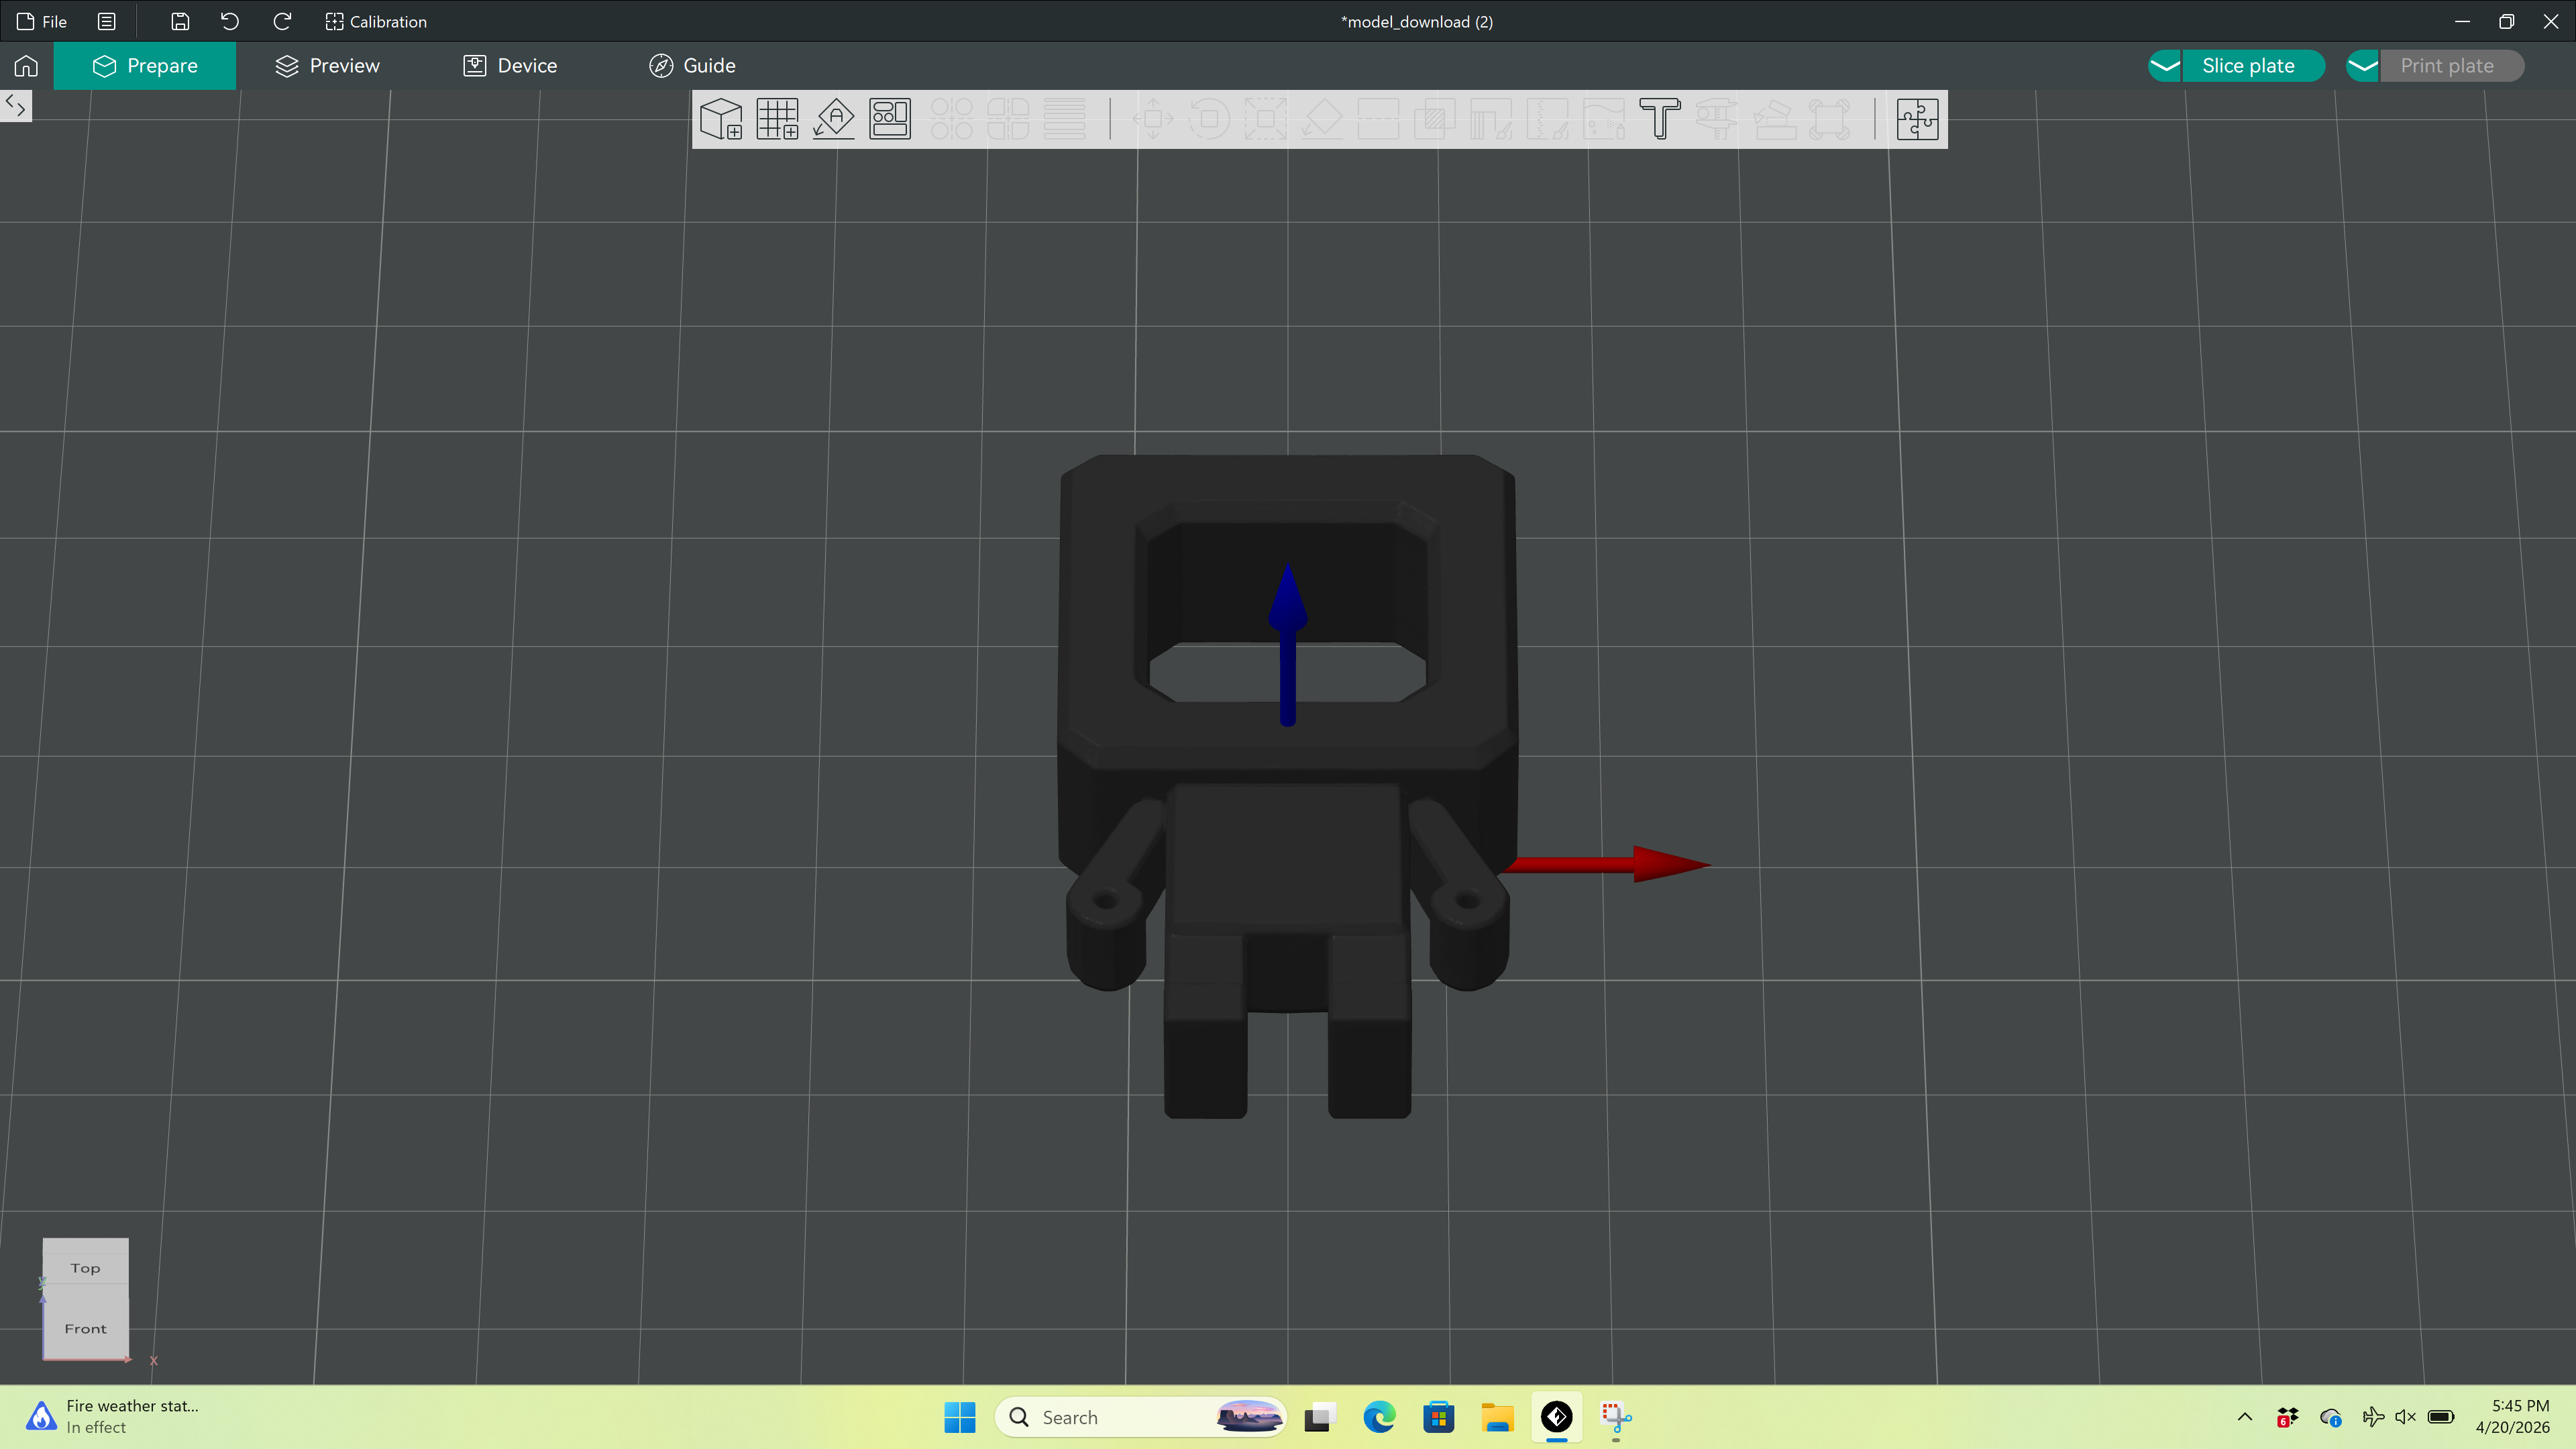
Task: Select the Scale tool icon
Action: click(1265, 119)
